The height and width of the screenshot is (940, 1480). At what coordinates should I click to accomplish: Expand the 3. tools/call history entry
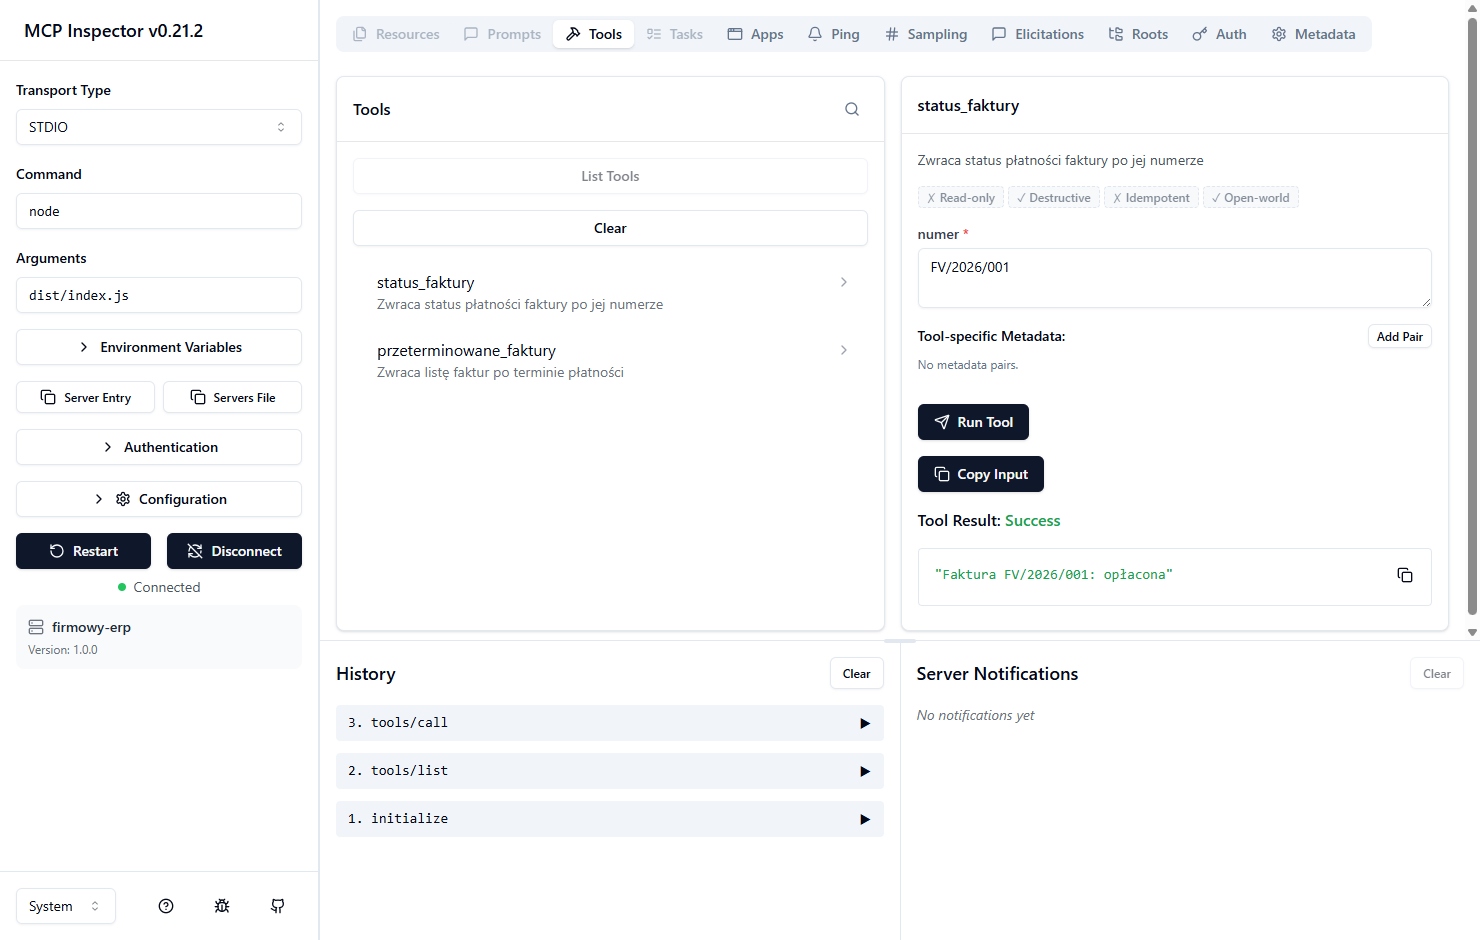click(x=610, y=723)
